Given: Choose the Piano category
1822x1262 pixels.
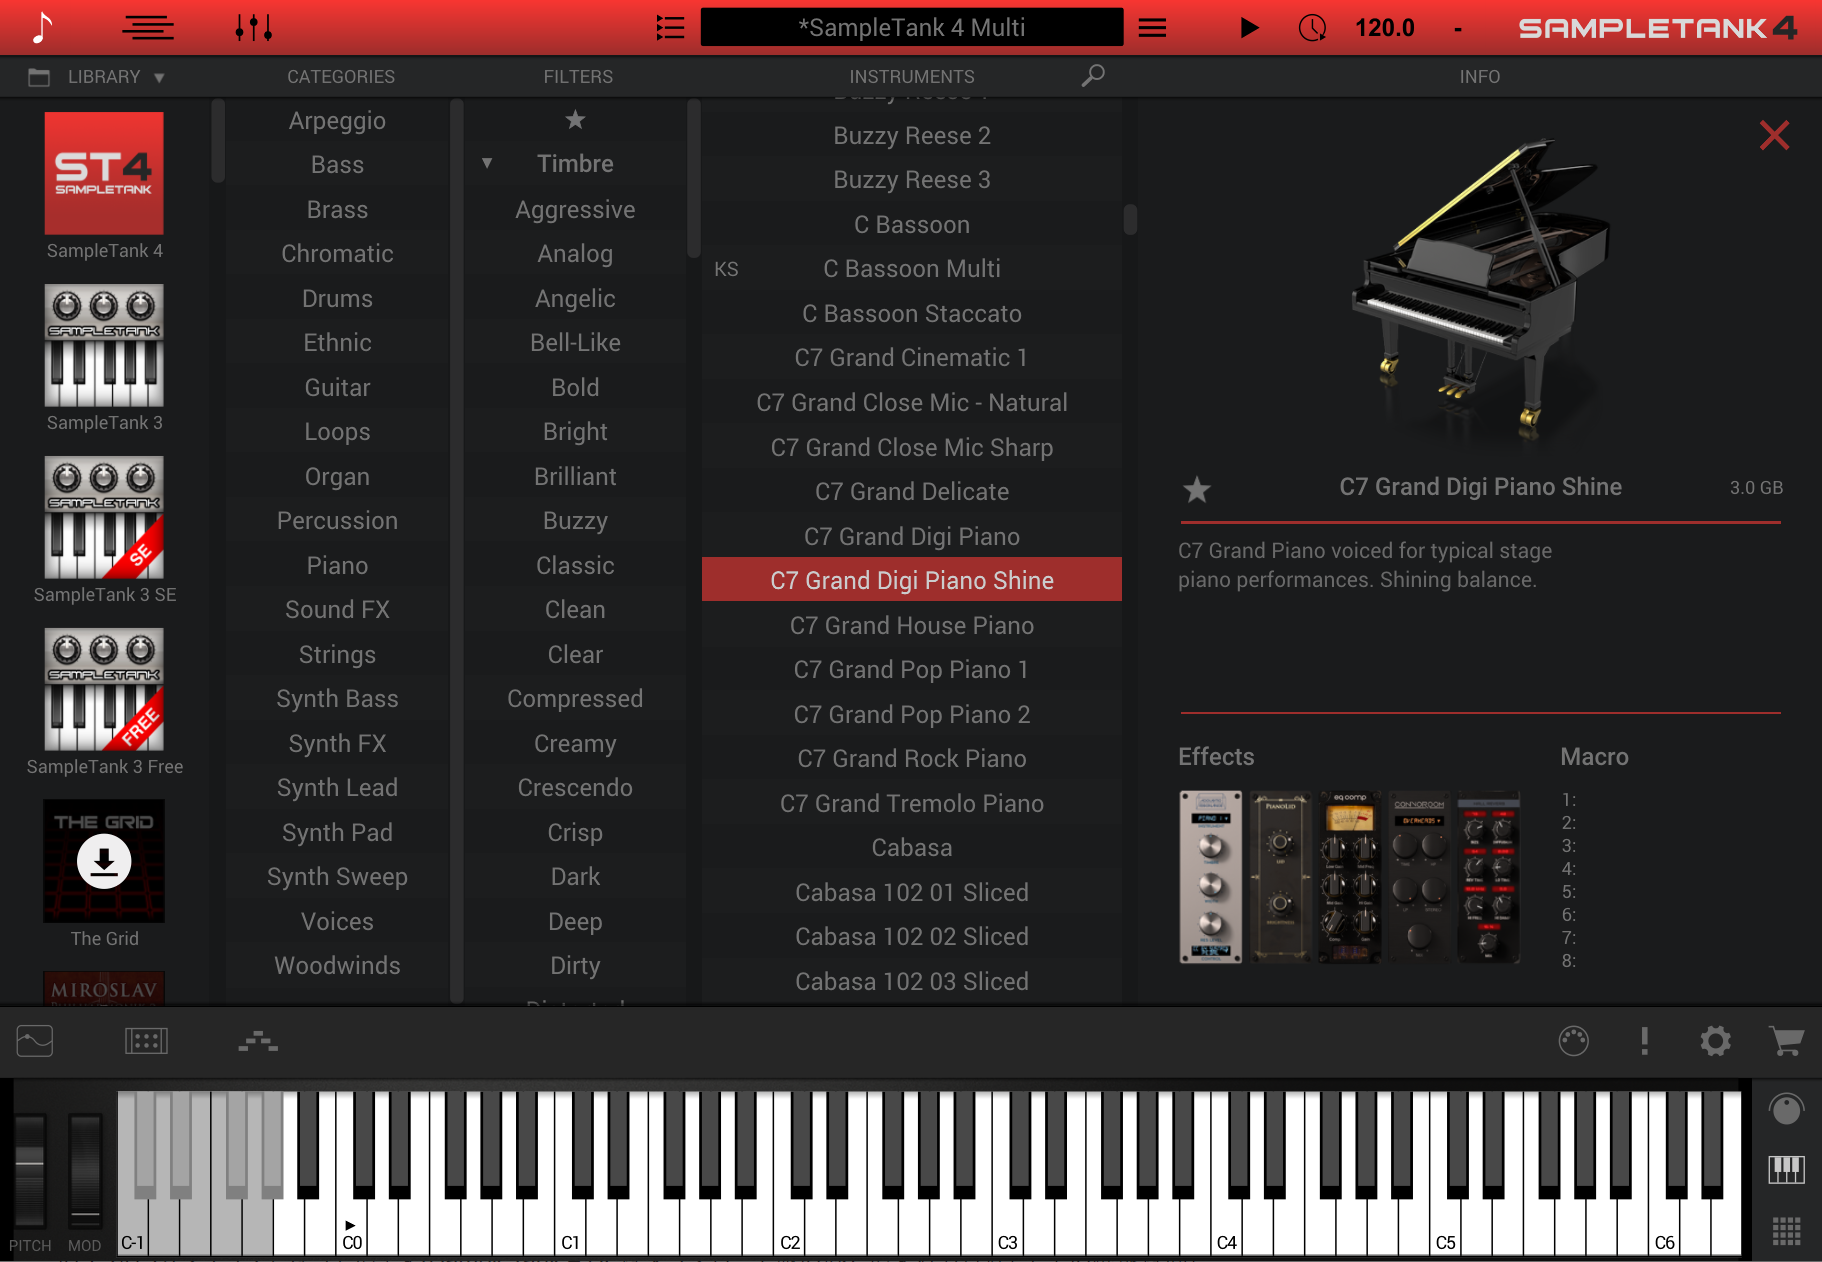Looking at the screenshot, I should click(x=337, y=566).
